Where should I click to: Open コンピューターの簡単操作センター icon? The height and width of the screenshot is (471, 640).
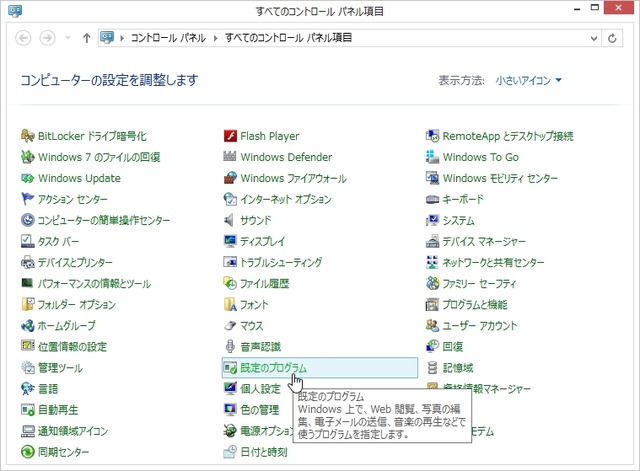[27, 220]
